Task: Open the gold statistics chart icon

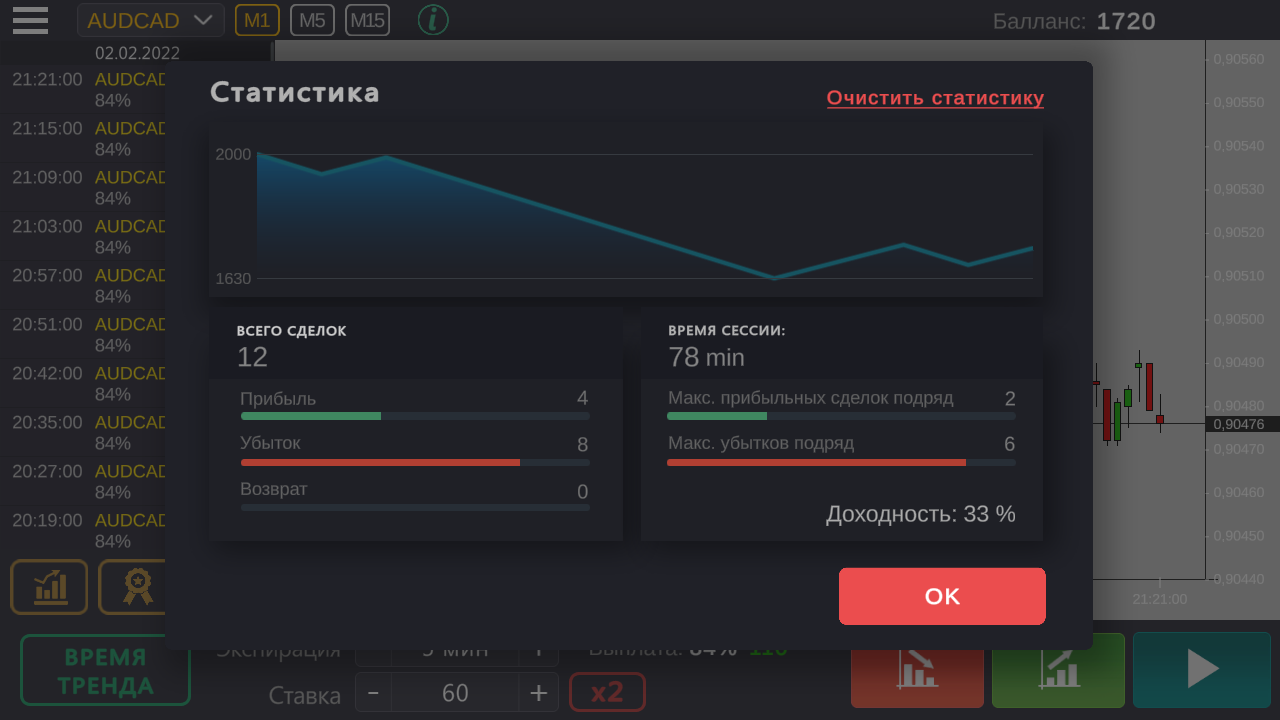Action: 48,587
